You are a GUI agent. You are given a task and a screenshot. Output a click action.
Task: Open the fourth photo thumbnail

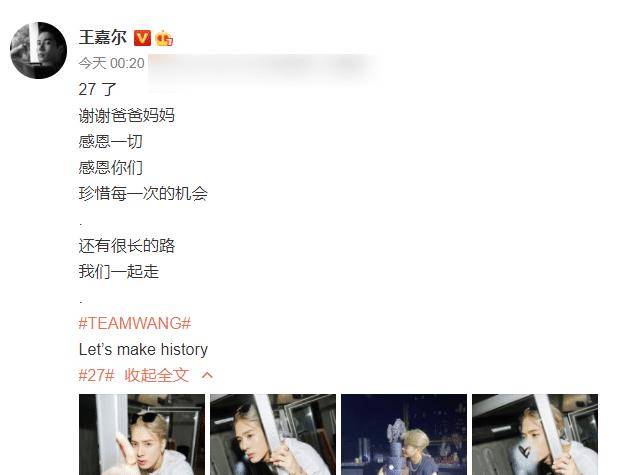pyautogui.click(x=535, y=434)
